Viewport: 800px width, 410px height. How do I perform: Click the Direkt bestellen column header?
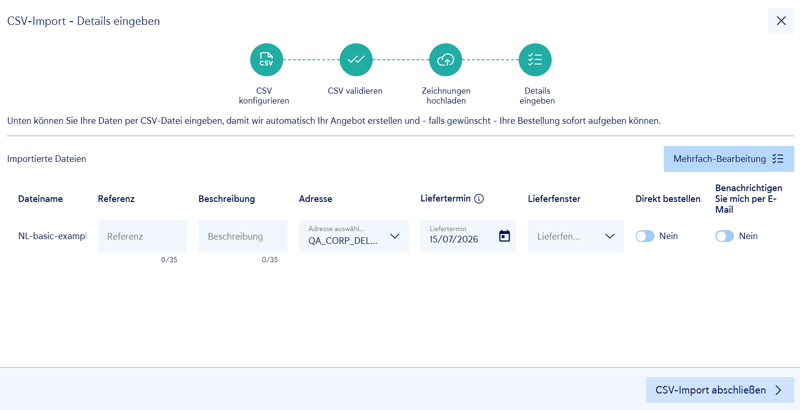pyautogui.click(x=668, y=199)
